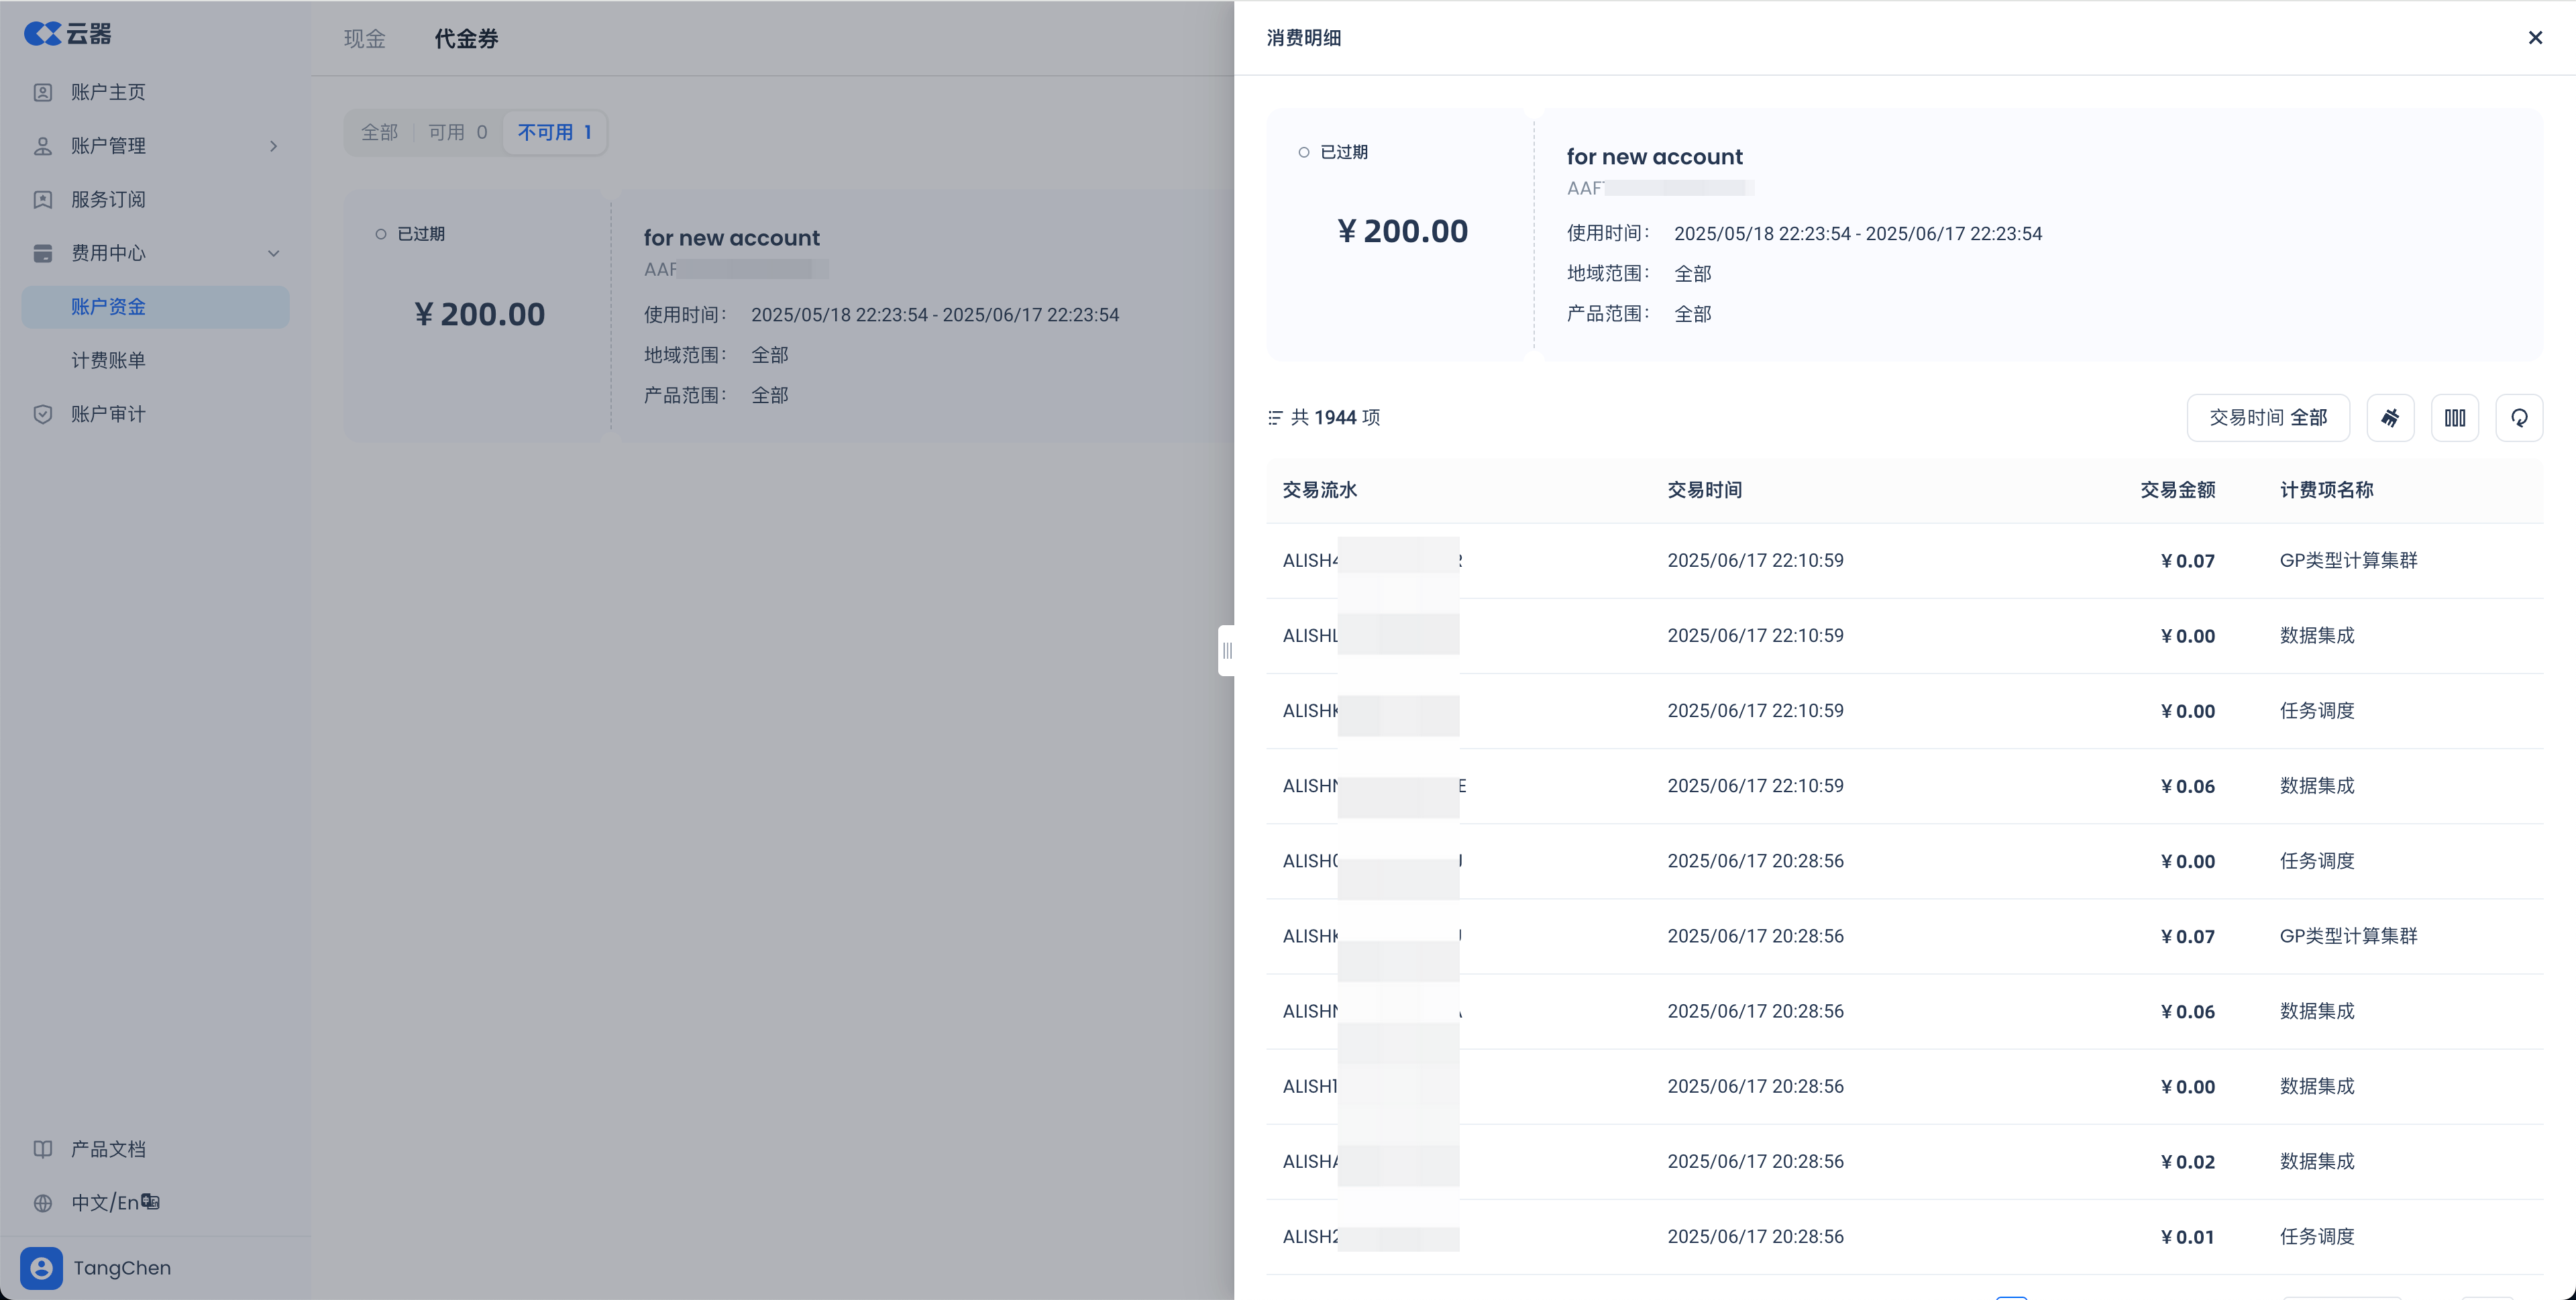The height and width of the screenshot is (1300, 2576).
Task: Open 产品文档 in the sidebar
Action: [x=108, y=1149]
